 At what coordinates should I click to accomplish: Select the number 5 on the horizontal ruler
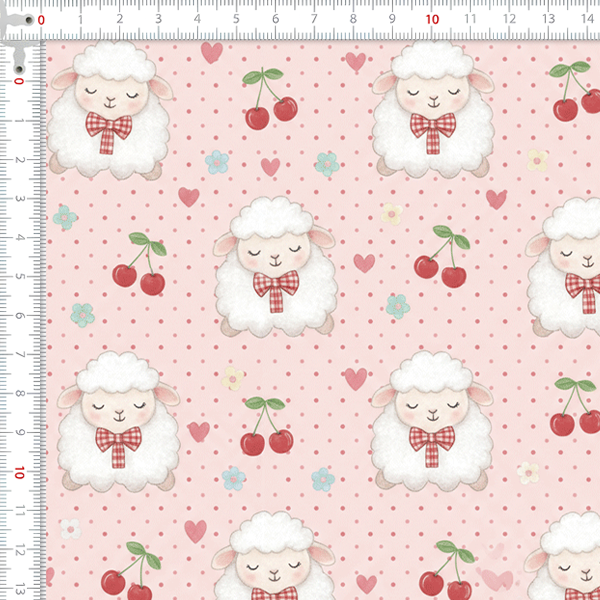point(236,19)
